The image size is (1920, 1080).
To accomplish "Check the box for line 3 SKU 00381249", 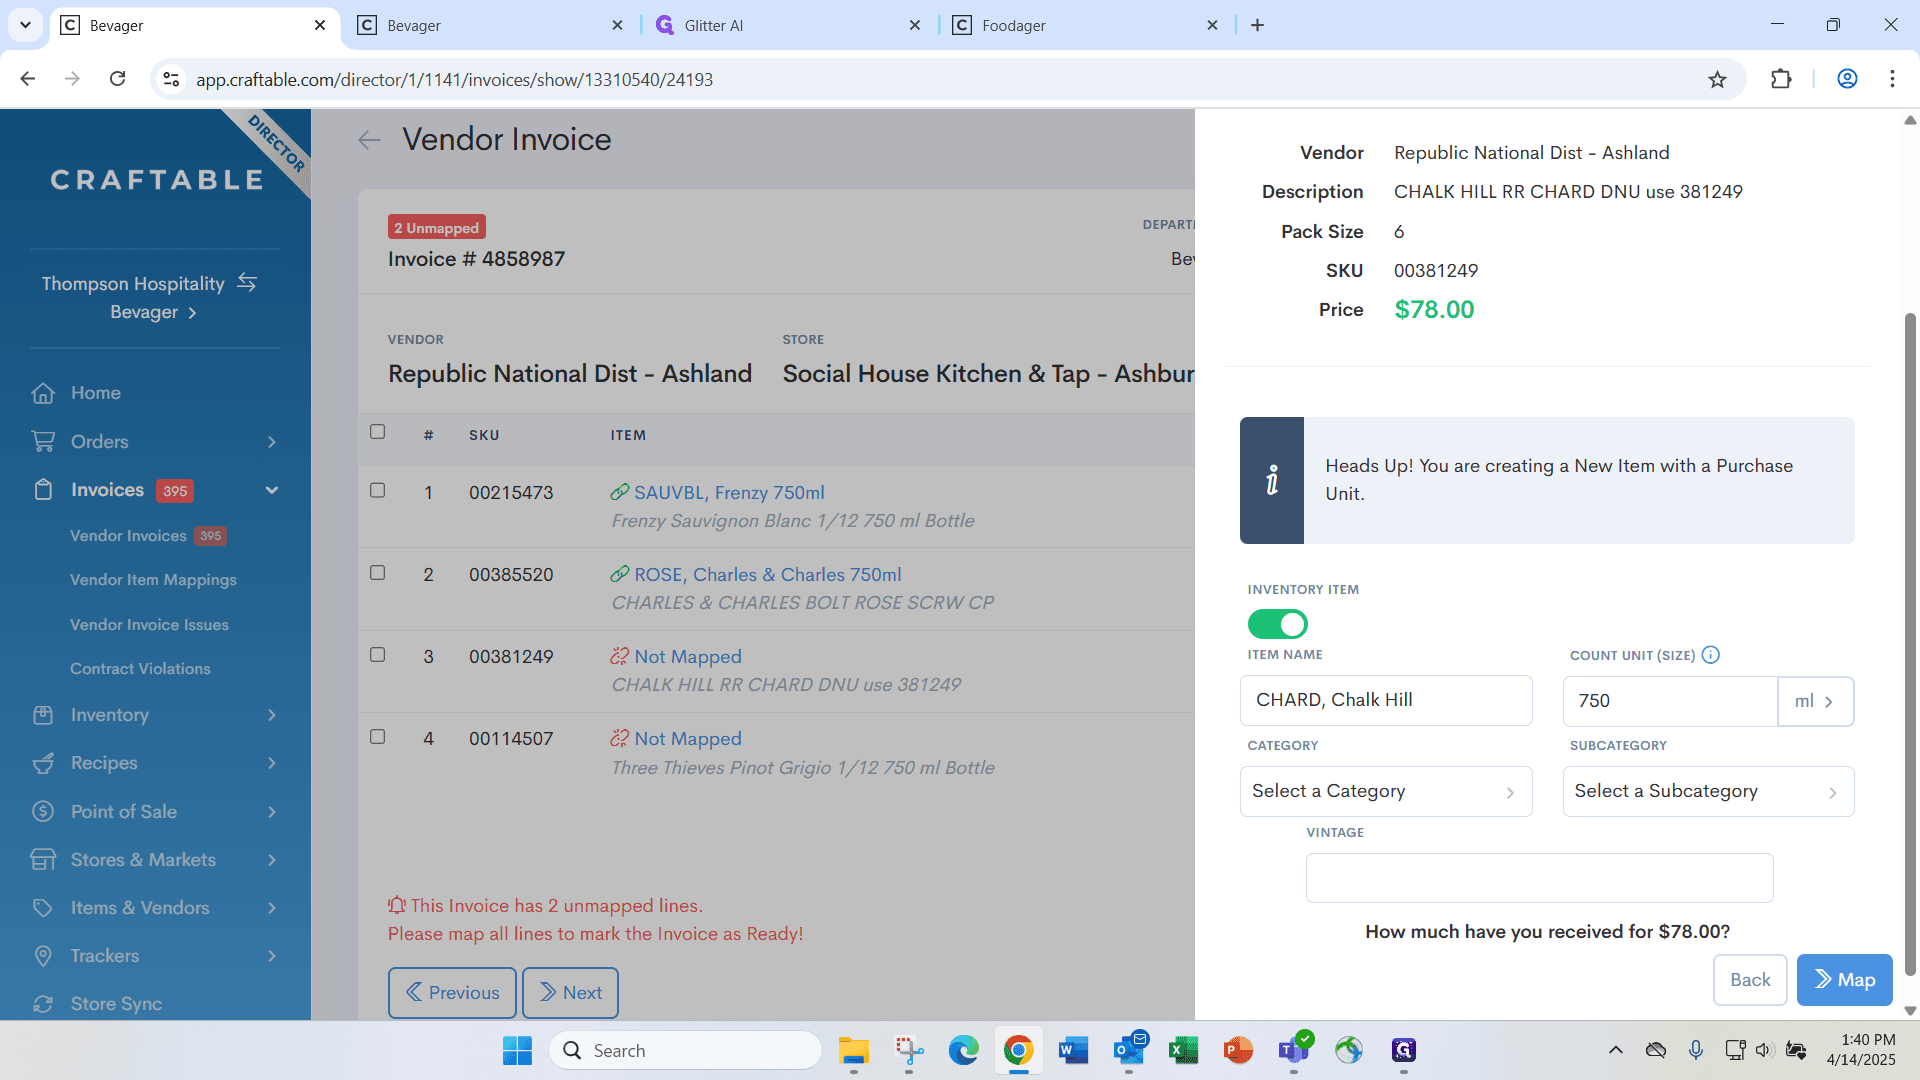I will [x=377, y=654].
